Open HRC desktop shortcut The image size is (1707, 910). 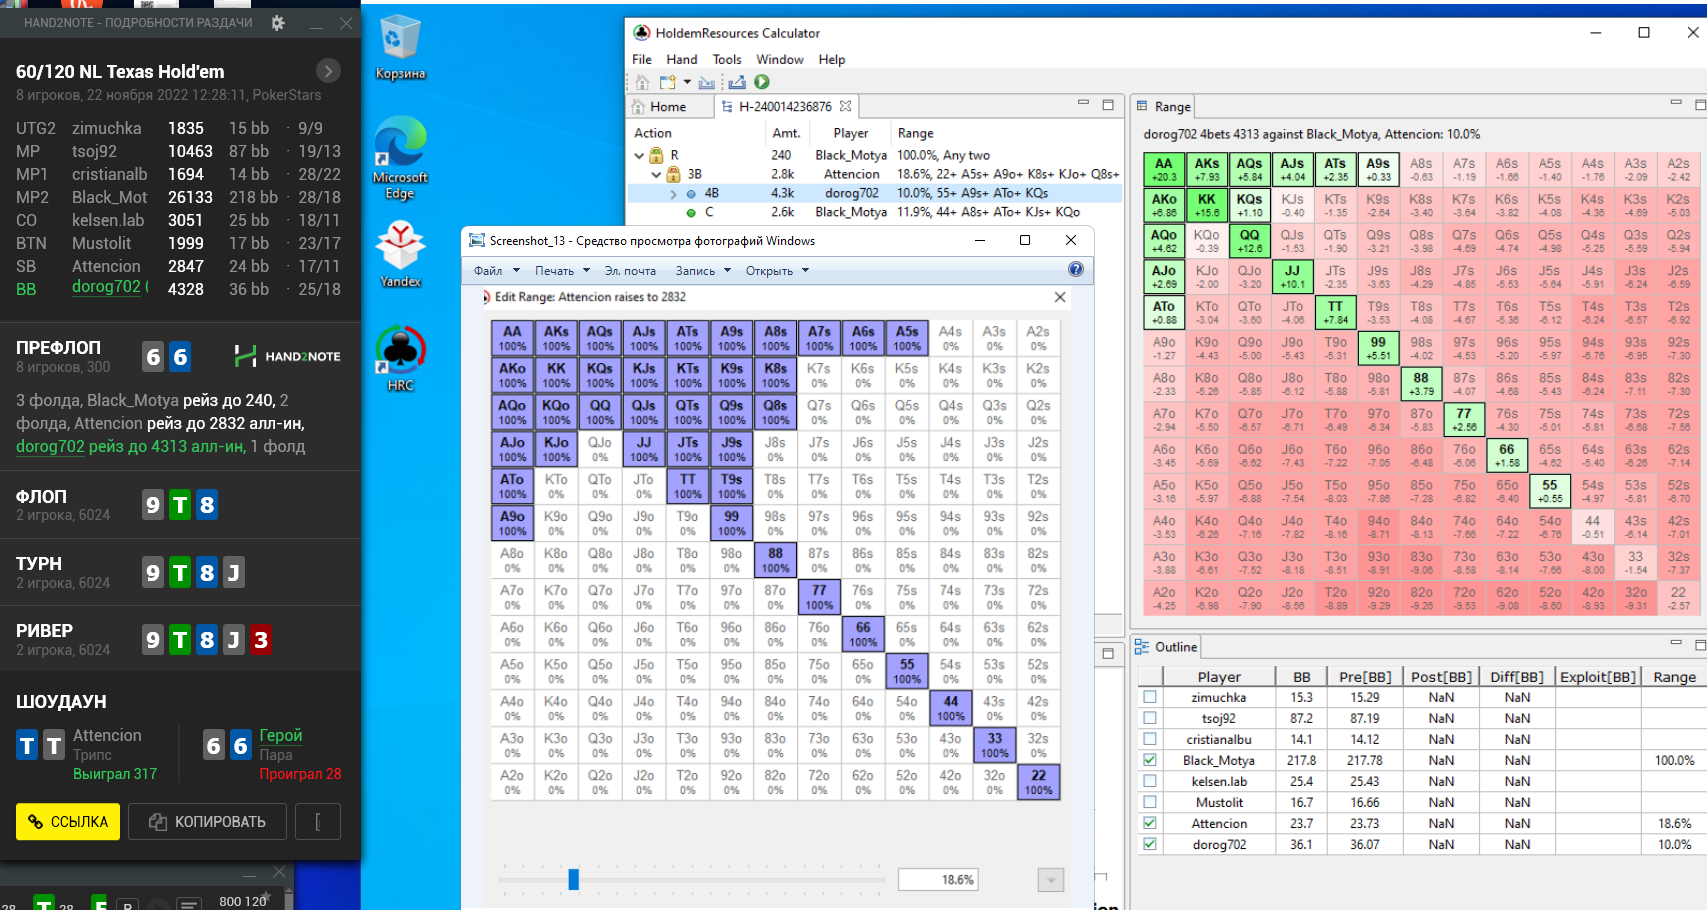(x=400, y=358)
